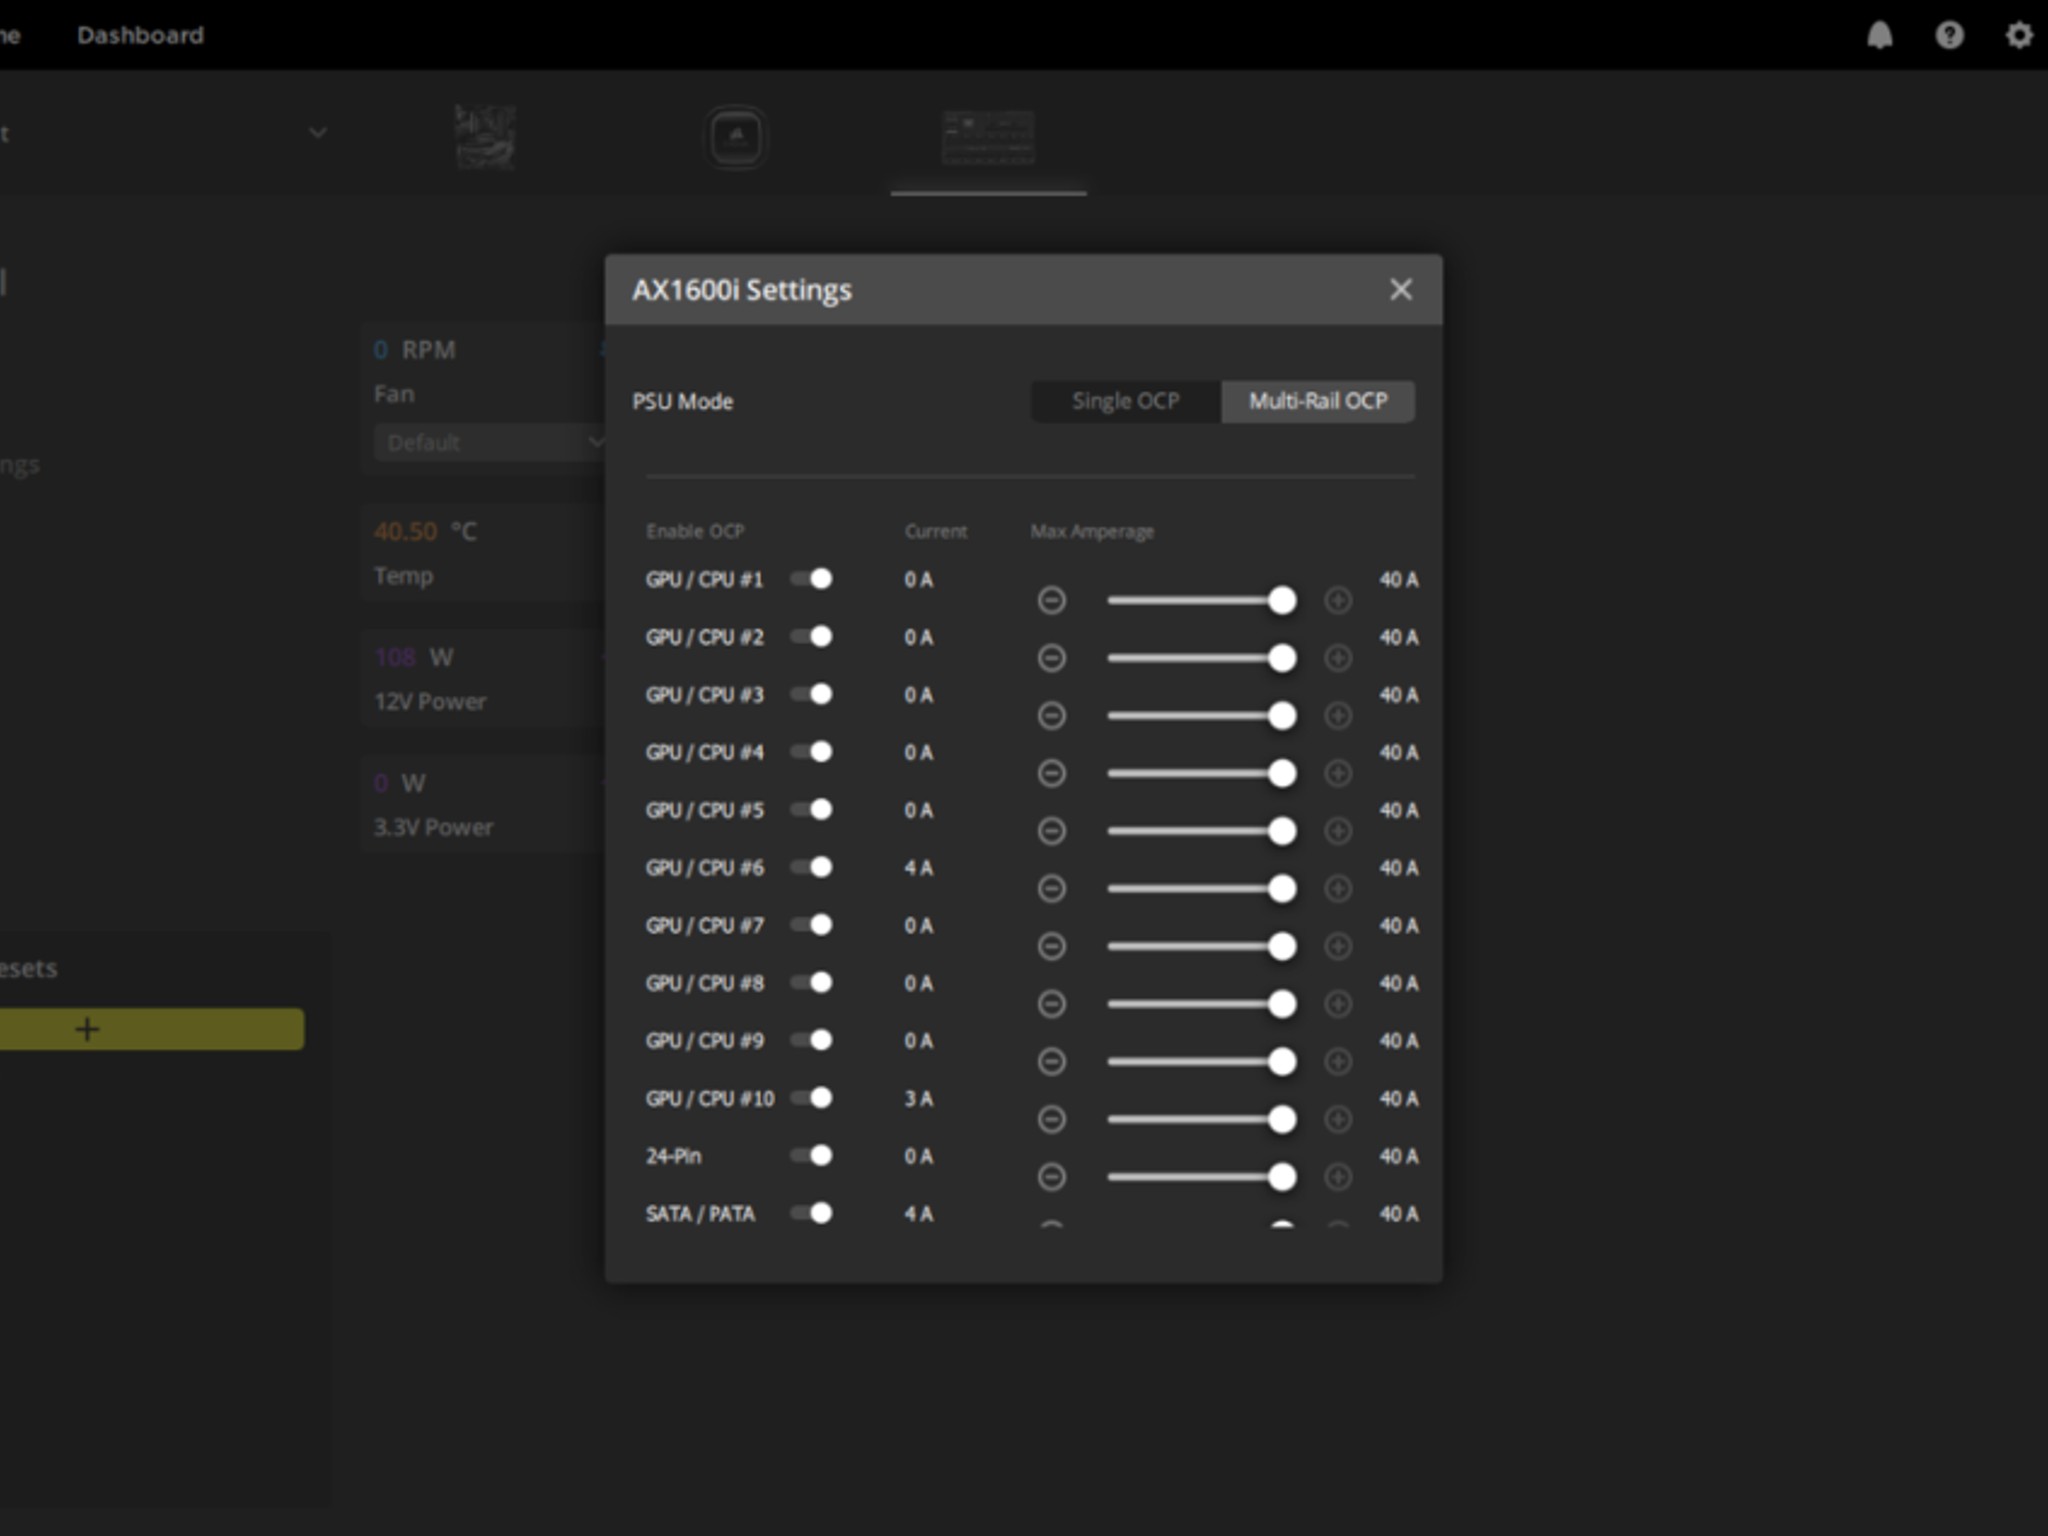This screenshot has height=1536, width=2048.
Task: Toggle OCP for GPU / CPU #9
Action: pos(811,1040)
